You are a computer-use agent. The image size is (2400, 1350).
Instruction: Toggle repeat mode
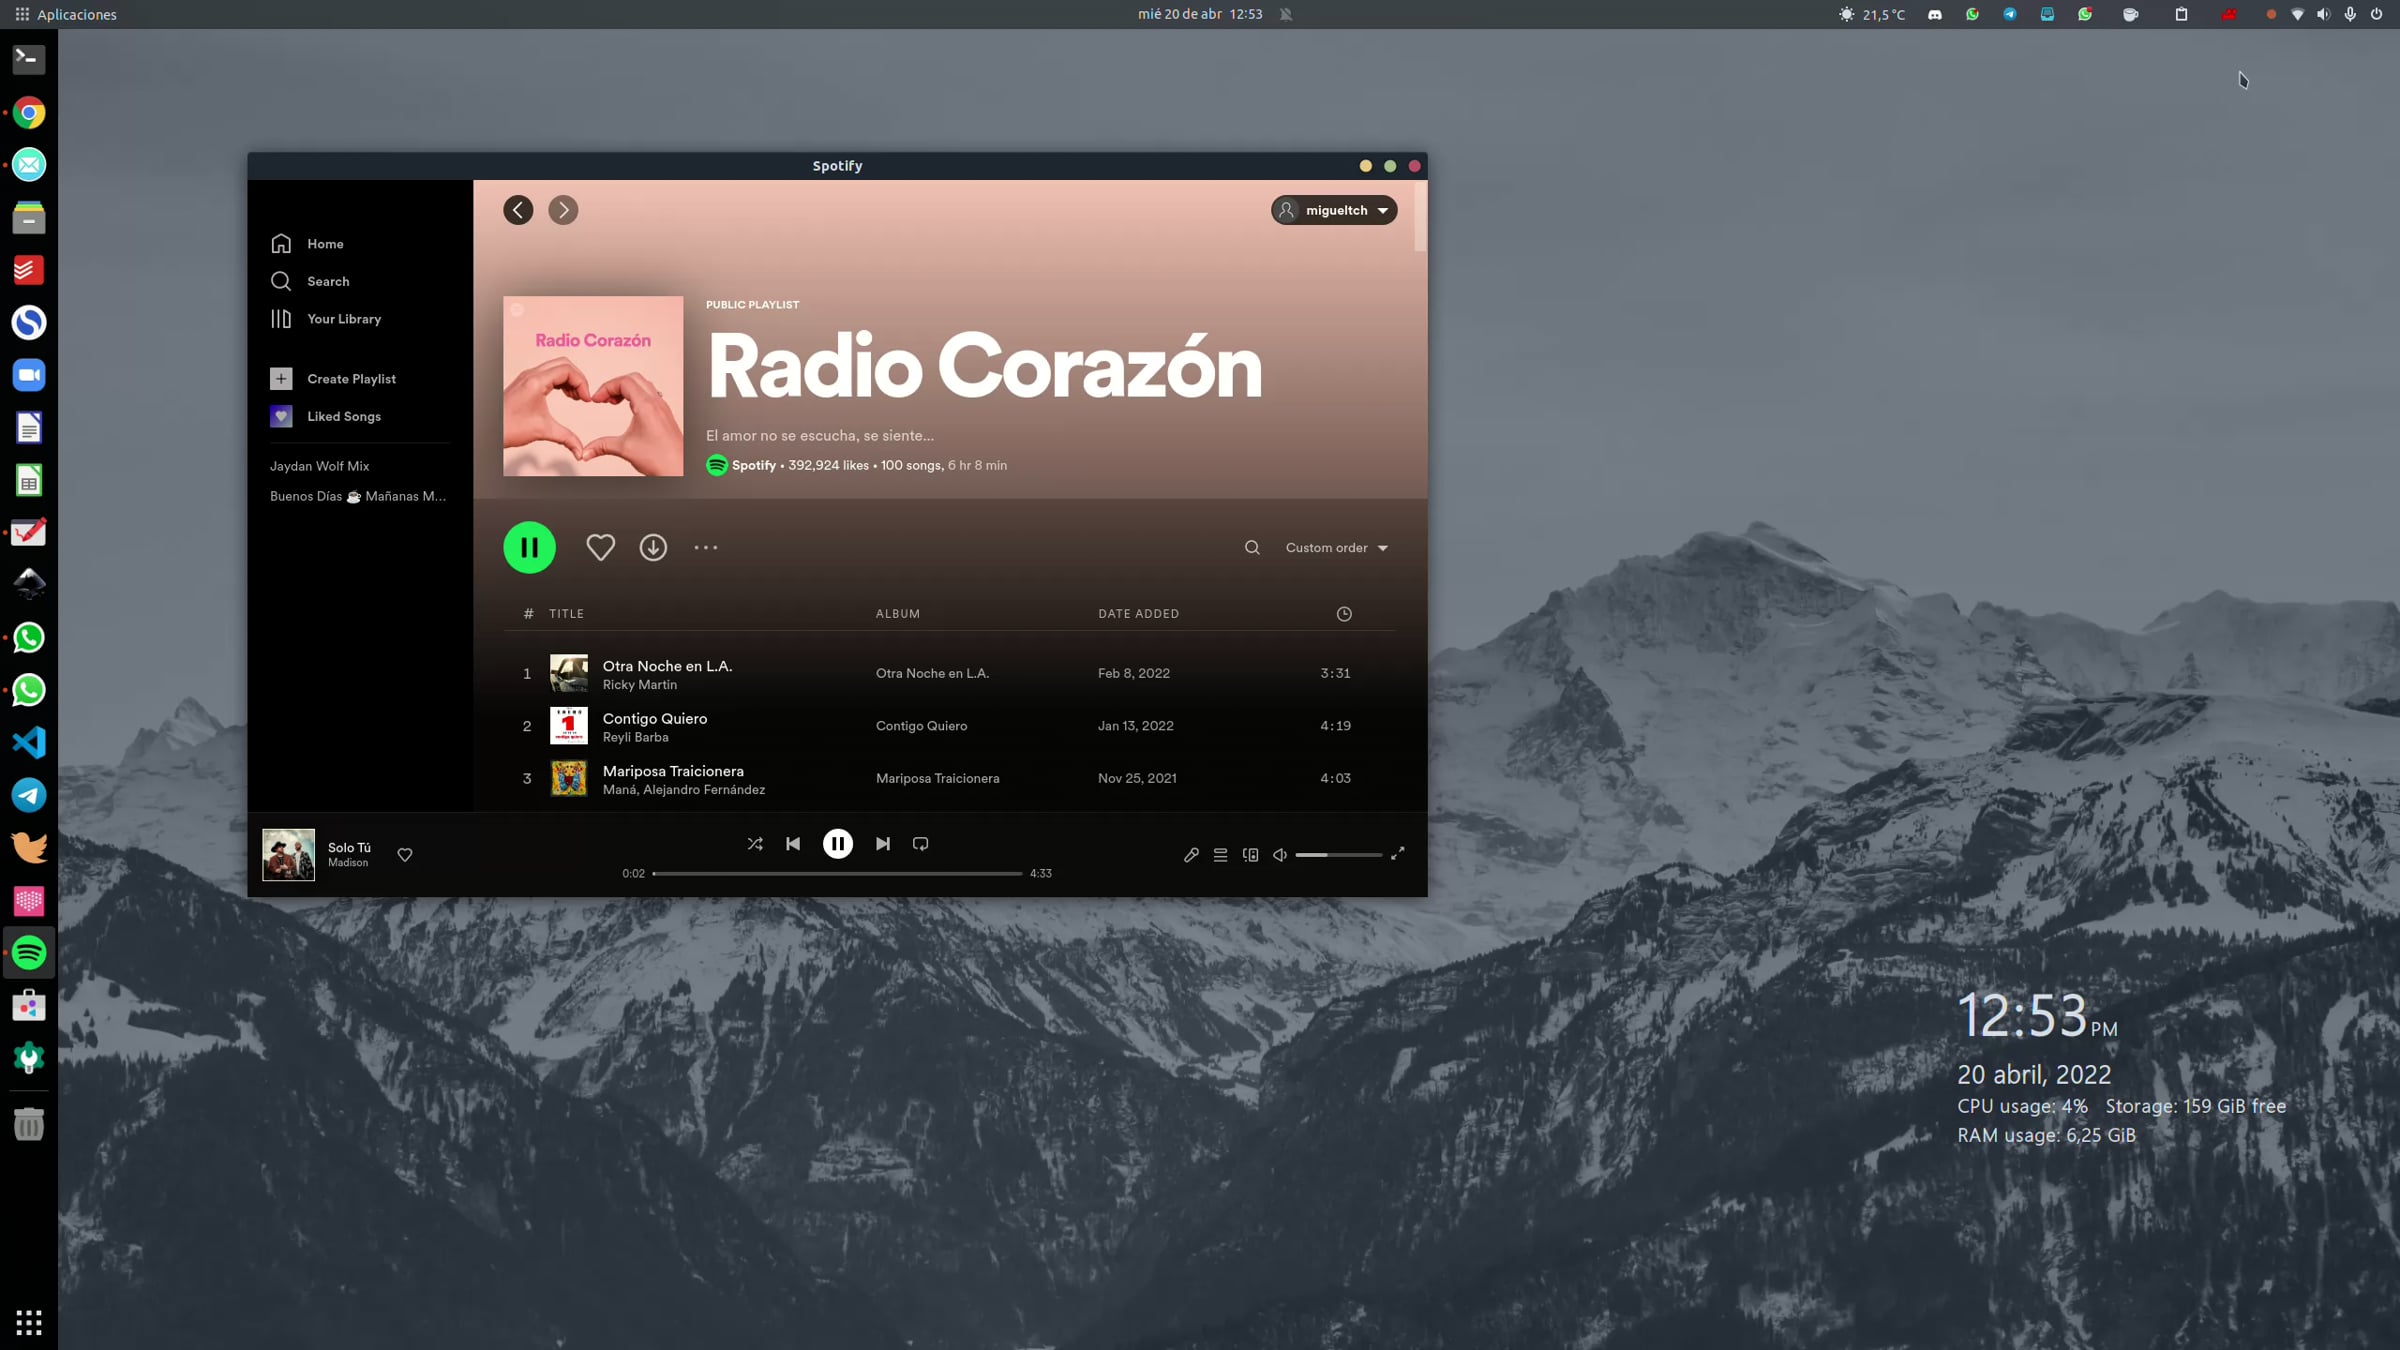coord(921,844)
